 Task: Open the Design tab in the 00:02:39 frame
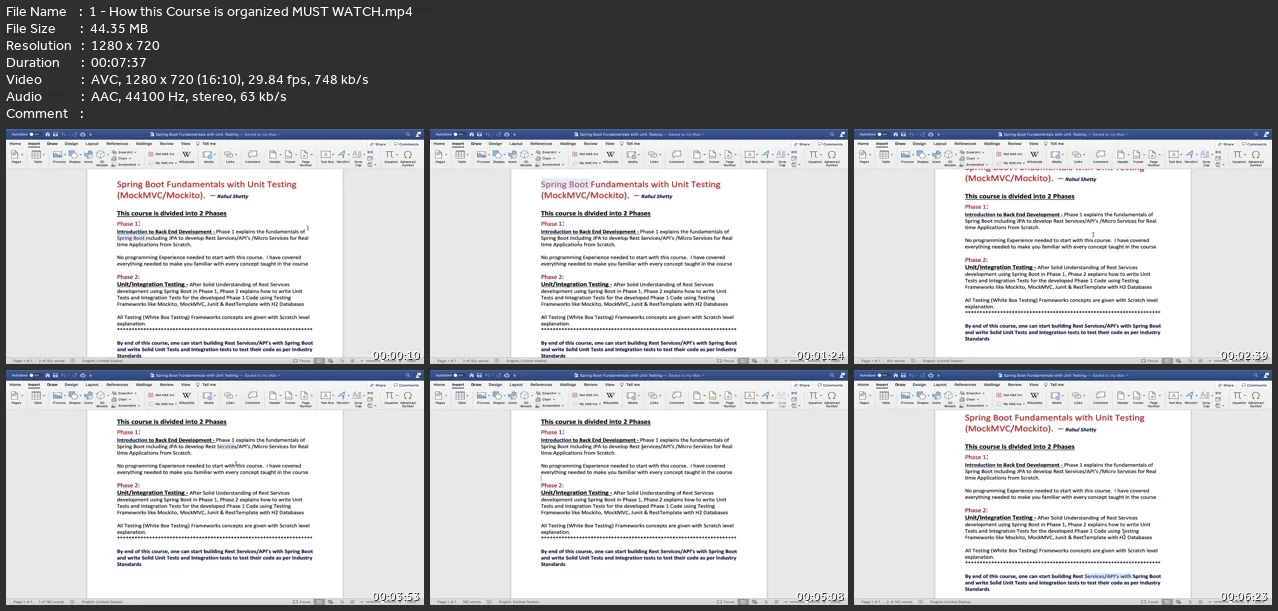tap(919, 143)
